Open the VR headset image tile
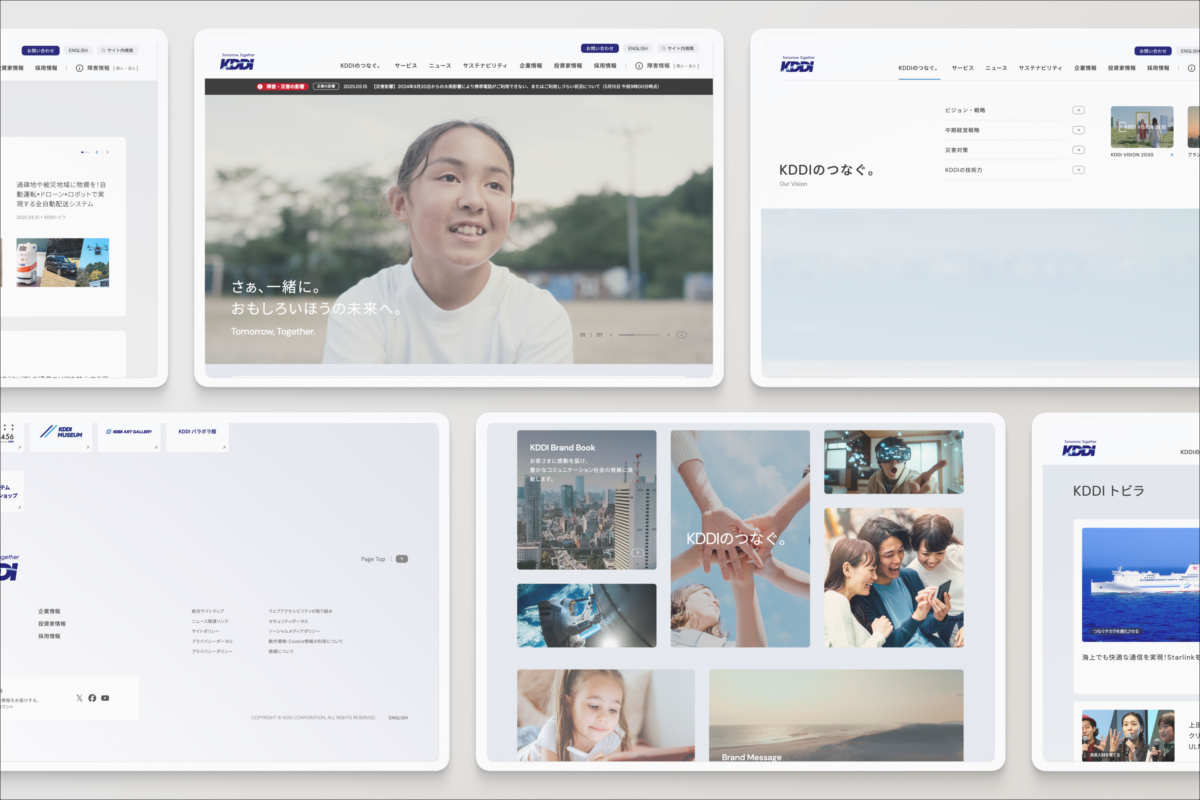Screen dimensions: 1200x800 [894, 462]
